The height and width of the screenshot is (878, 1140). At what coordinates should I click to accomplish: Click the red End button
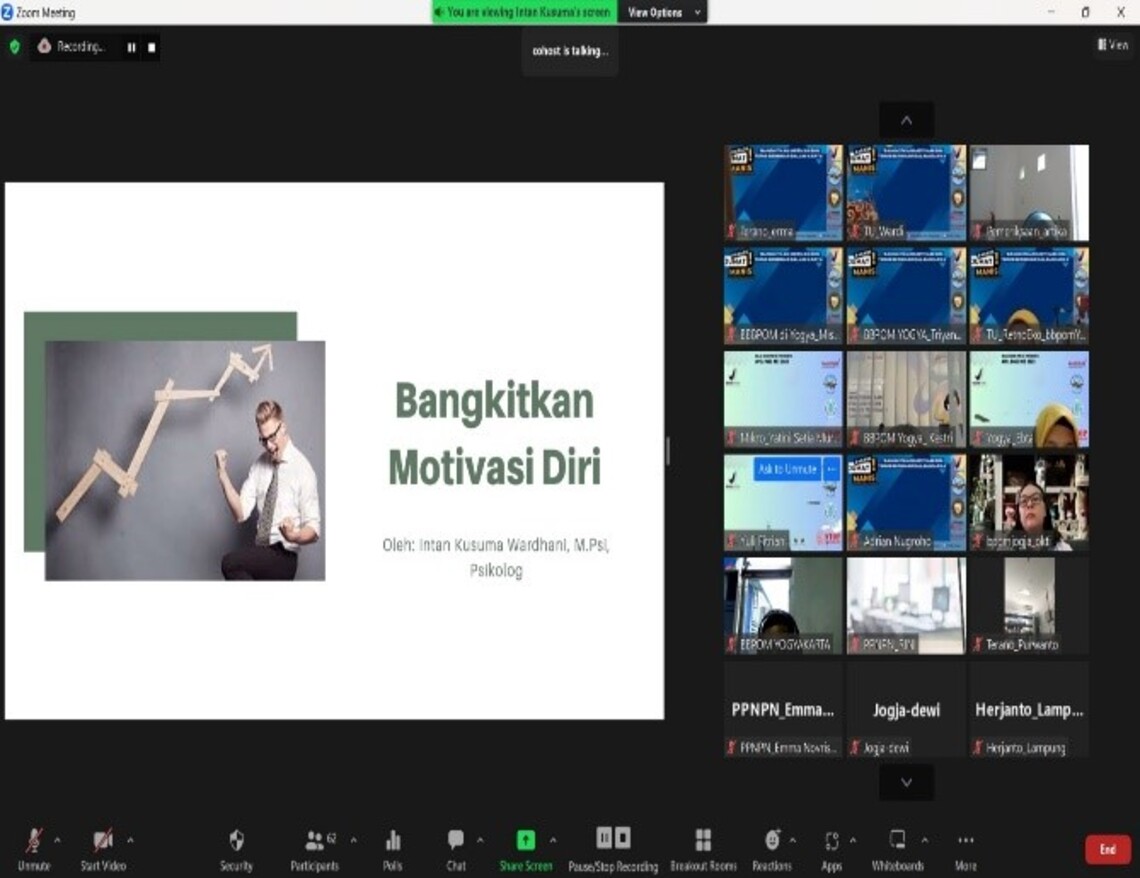pyautogui.click(x=1107, y=849)
